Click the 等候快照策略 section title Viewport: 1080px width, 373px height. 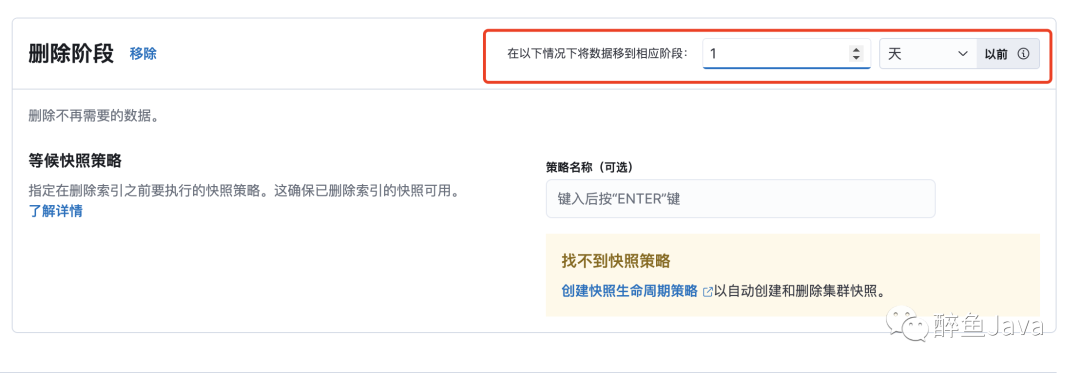coord(75,161)
